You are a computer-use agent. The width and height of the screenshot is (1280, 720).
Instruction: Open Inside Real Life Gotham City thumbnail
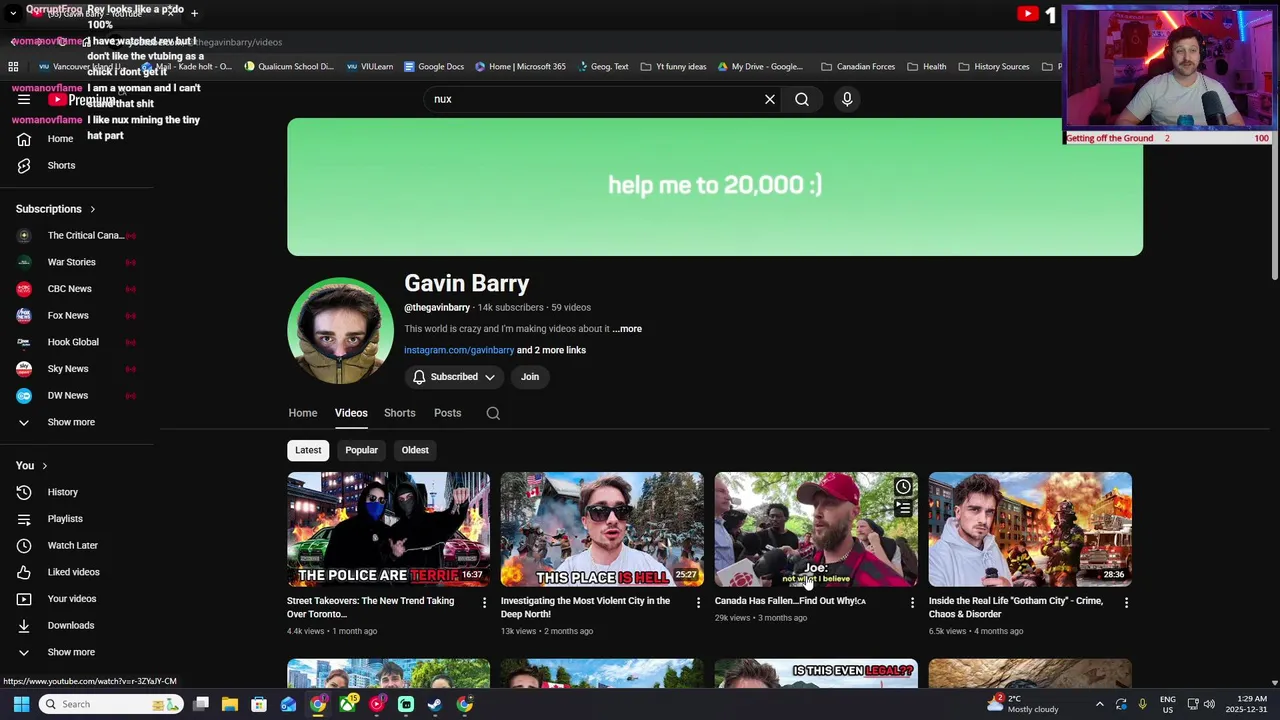[x=1030, y=529]
